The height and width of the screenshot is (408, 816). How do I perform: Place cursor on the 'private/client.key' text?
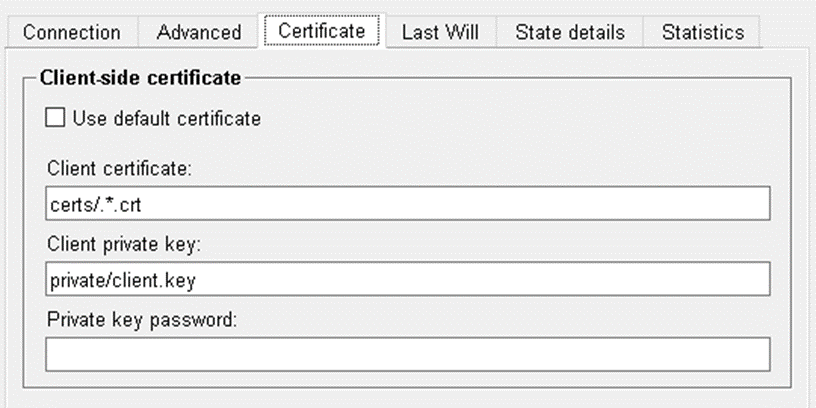click(x=121, y=280)
